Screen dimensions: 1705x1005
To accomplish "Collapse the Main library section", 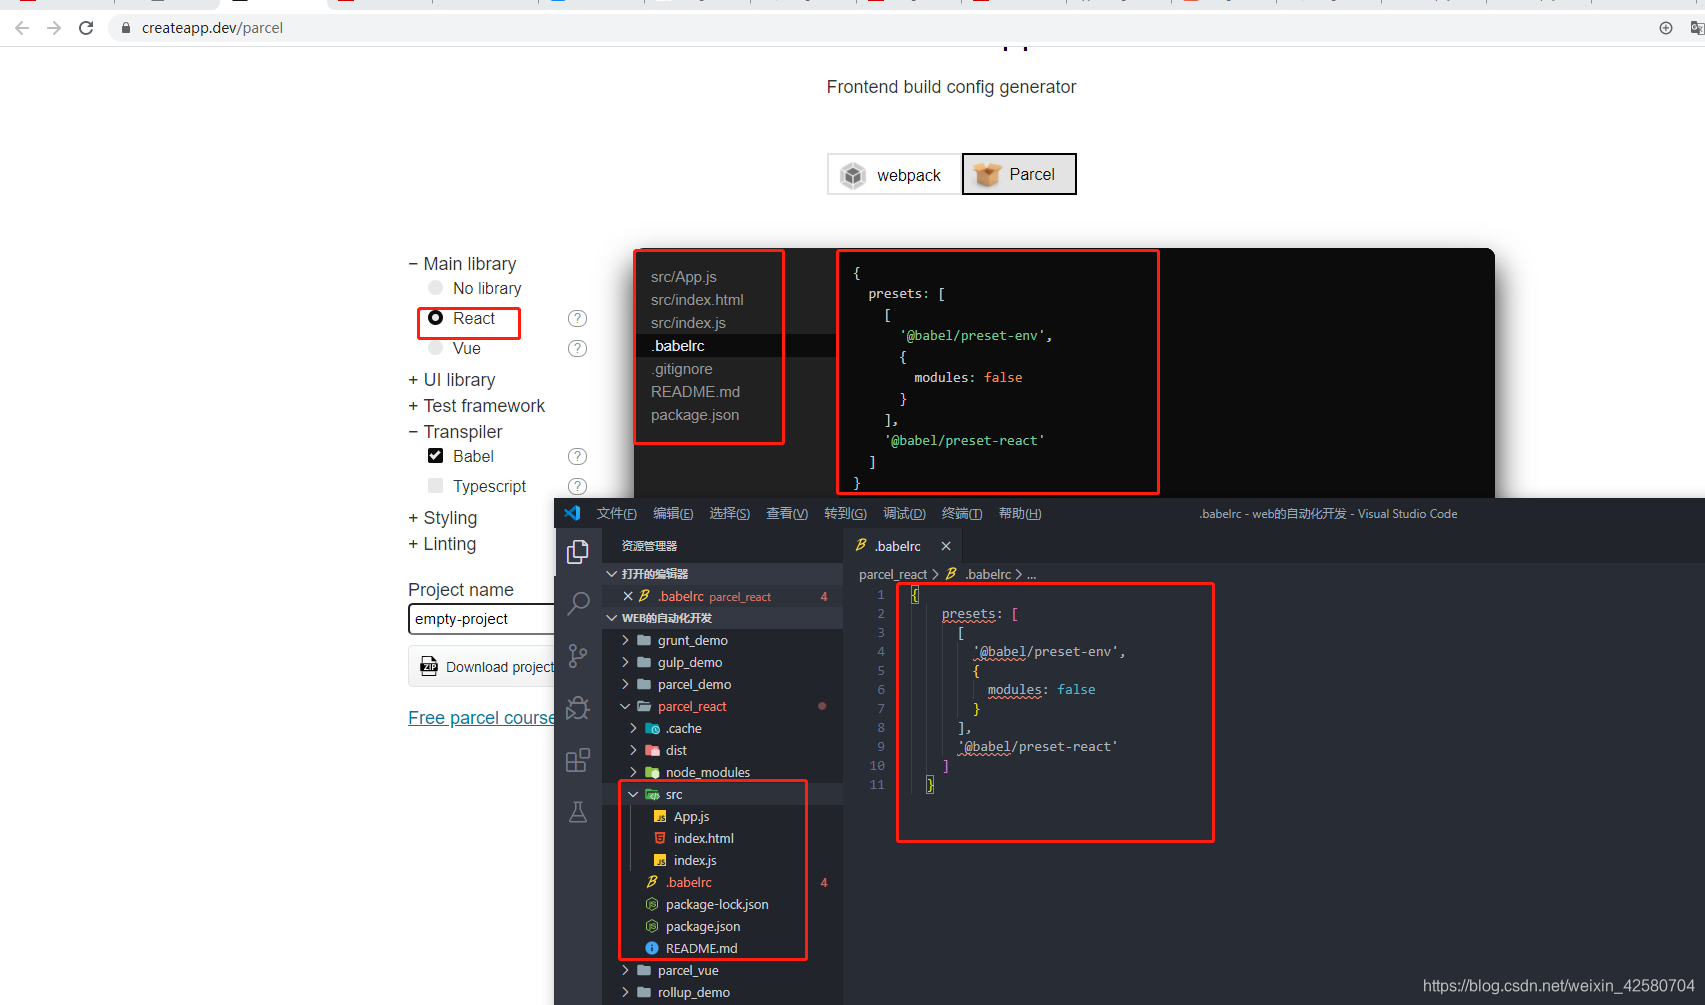I will (462, 264).
